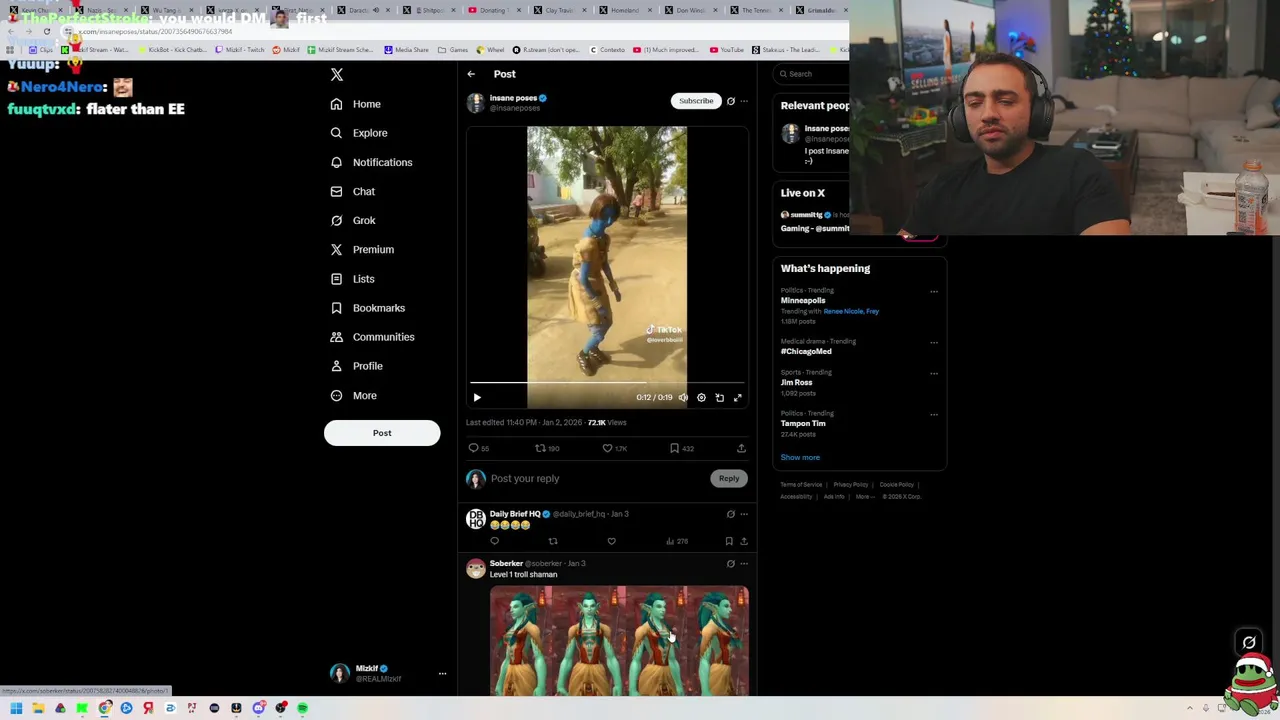
Task: Open Home in the X sidebar
Action: point(355,104)
